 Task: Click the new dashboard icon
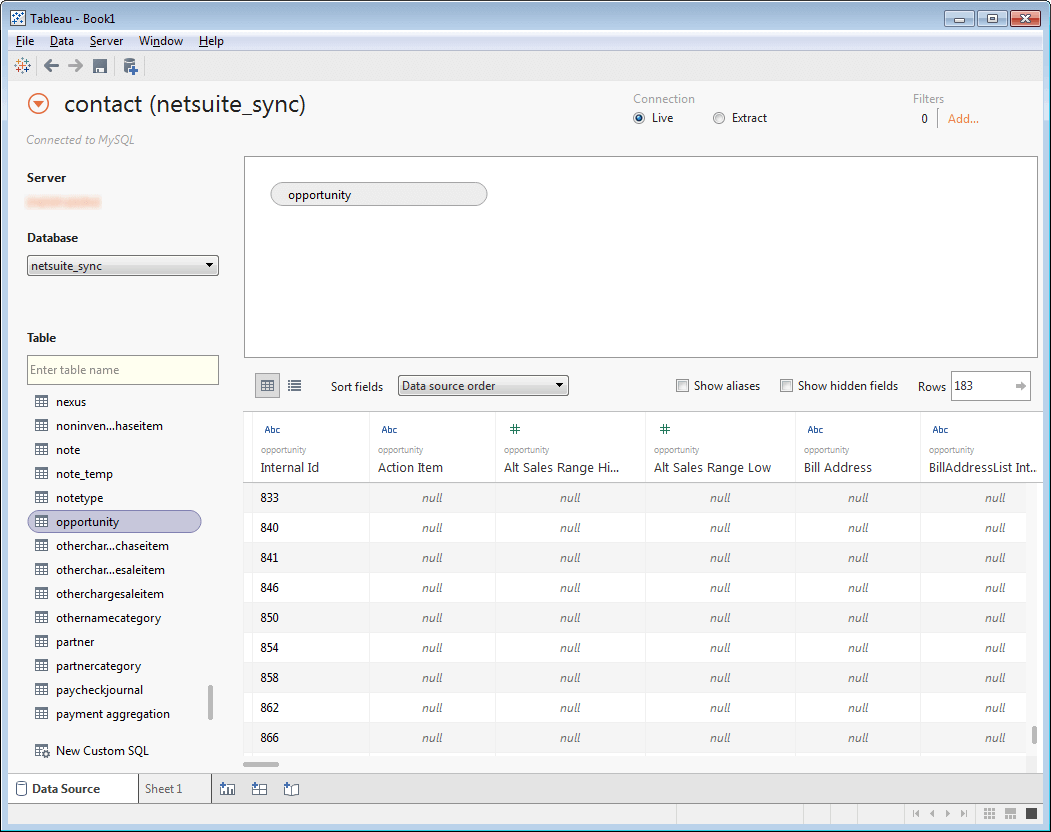point(259,789)
